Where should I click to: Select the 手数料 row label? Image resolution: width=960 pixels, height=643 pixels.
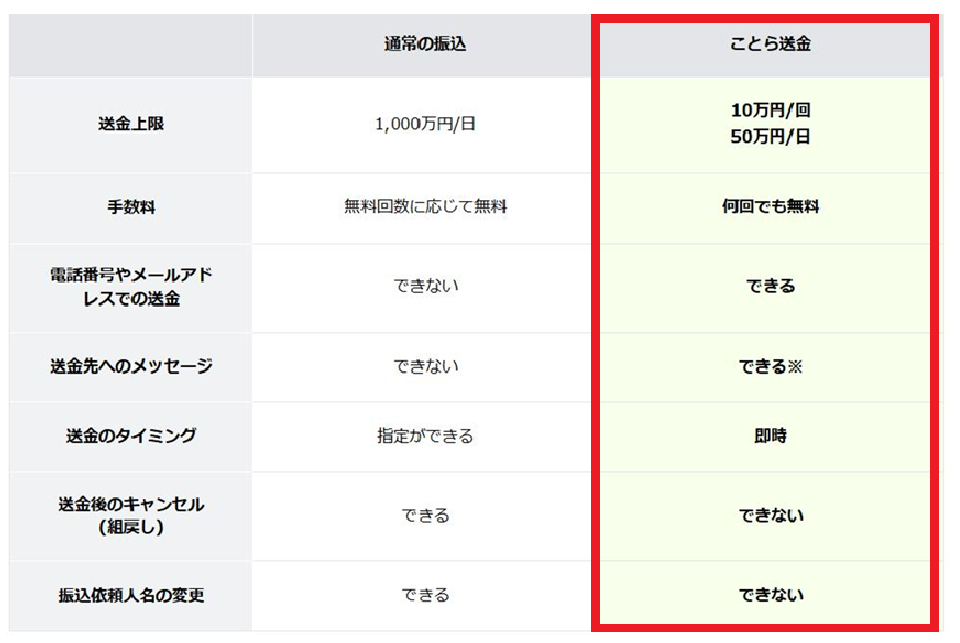point(131,207)
